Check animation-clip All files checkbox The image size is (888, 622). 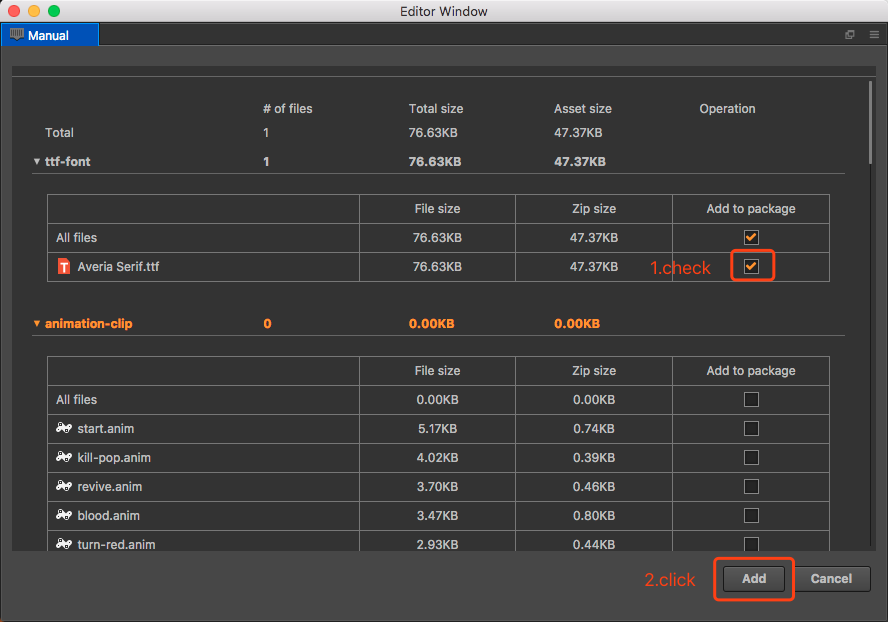[x=751, y=399]
